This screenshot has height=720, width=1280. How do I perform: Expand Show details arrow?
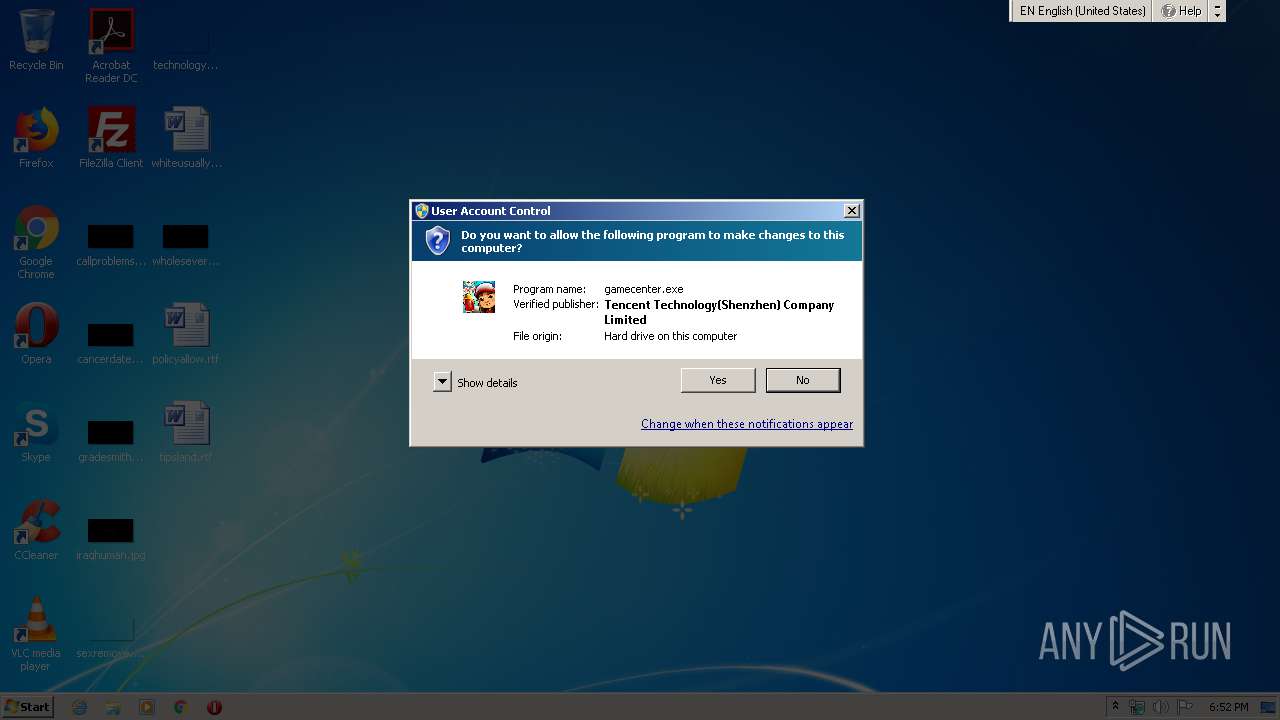pos(442,382)
